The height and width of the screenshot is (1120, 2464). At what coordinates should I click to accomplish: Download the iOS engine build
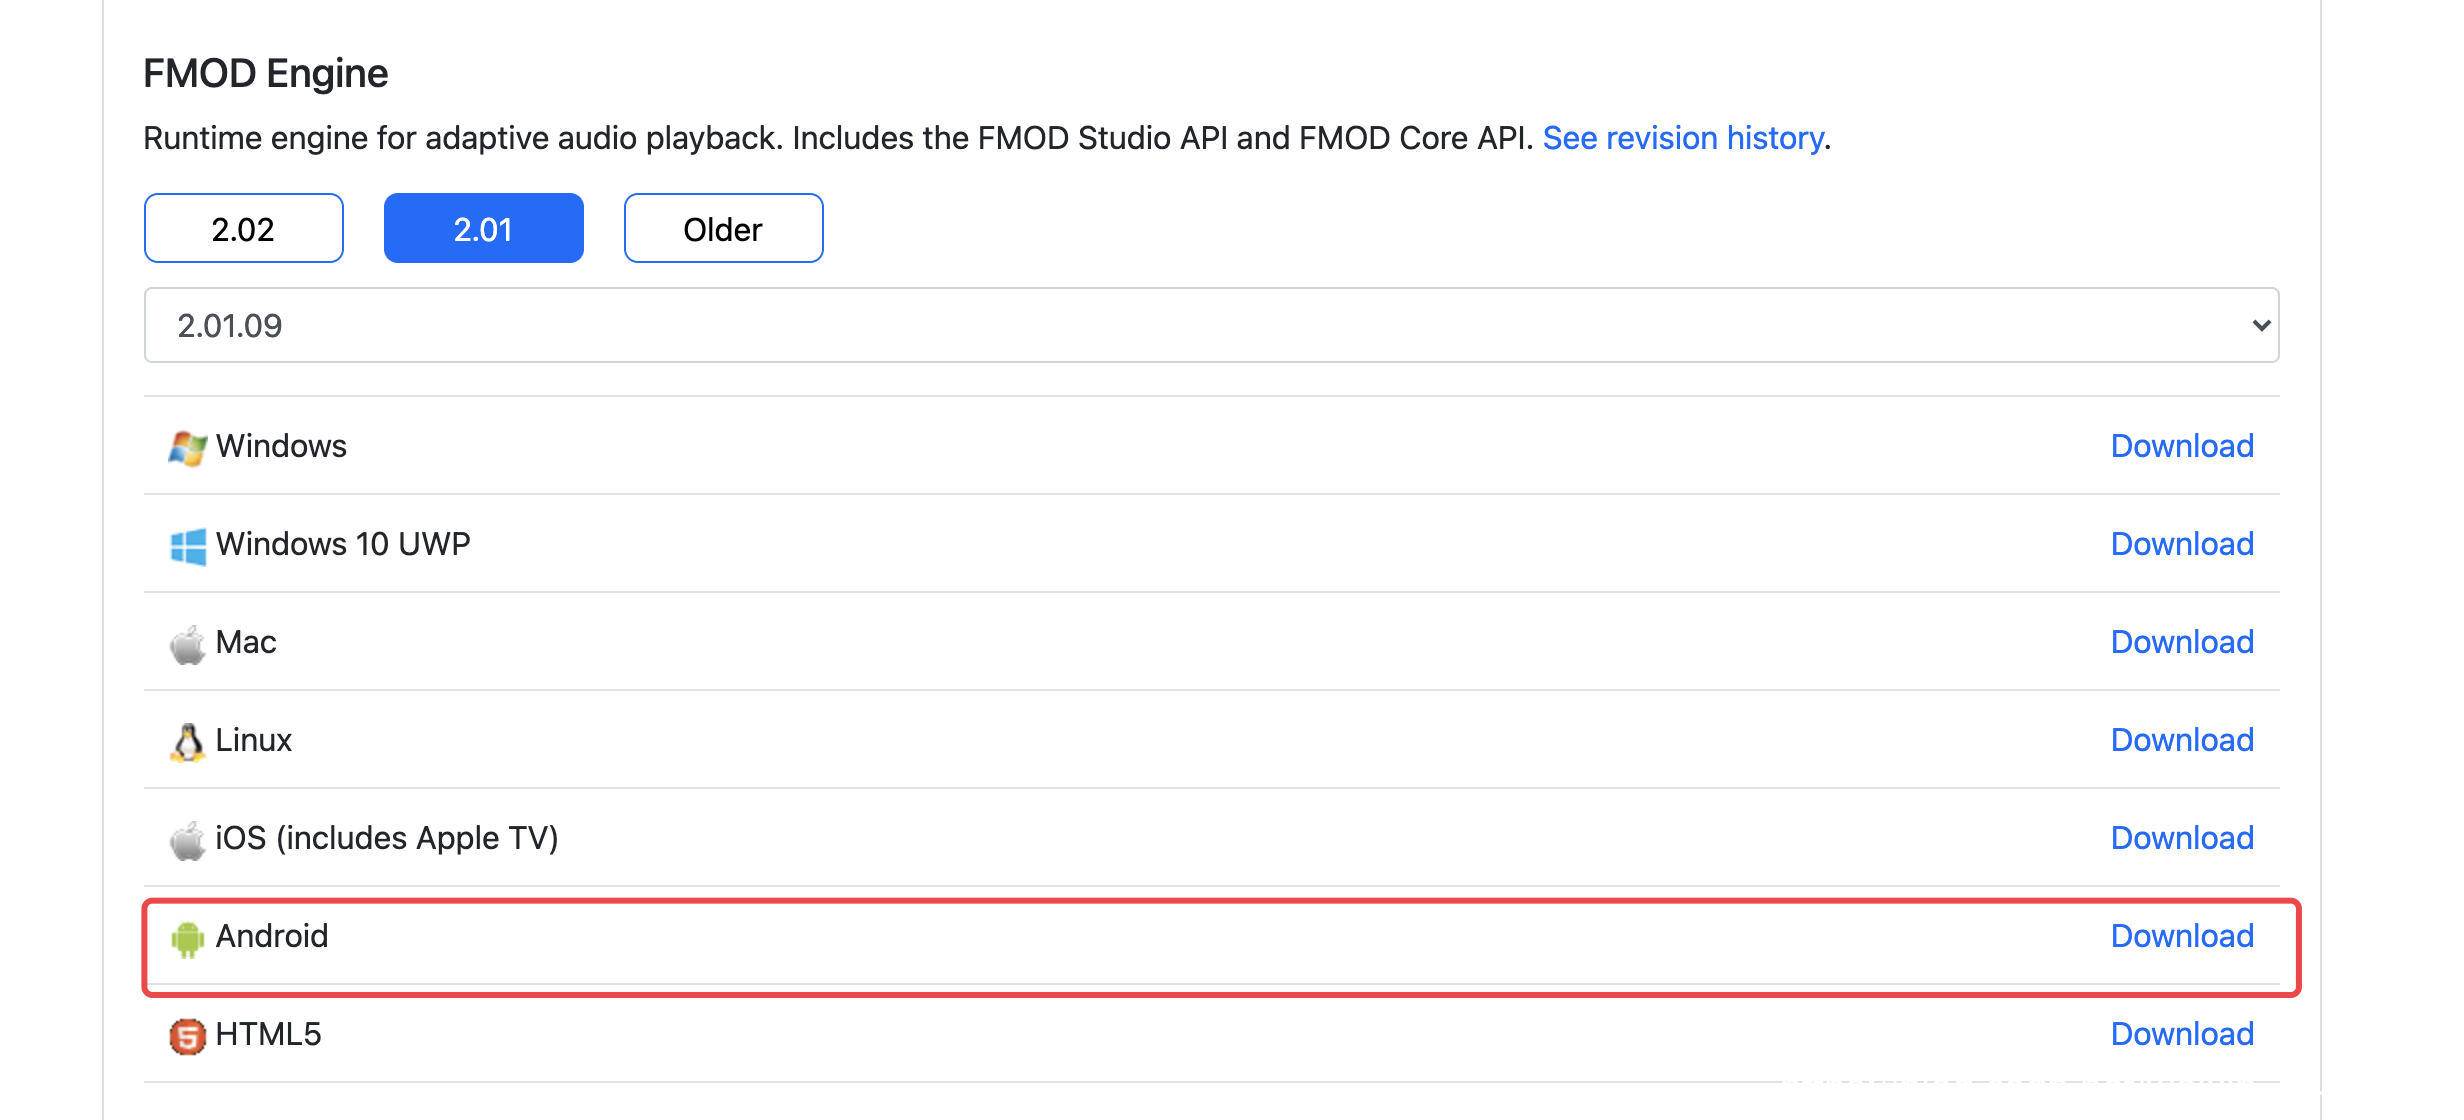tap(2181, 838)
